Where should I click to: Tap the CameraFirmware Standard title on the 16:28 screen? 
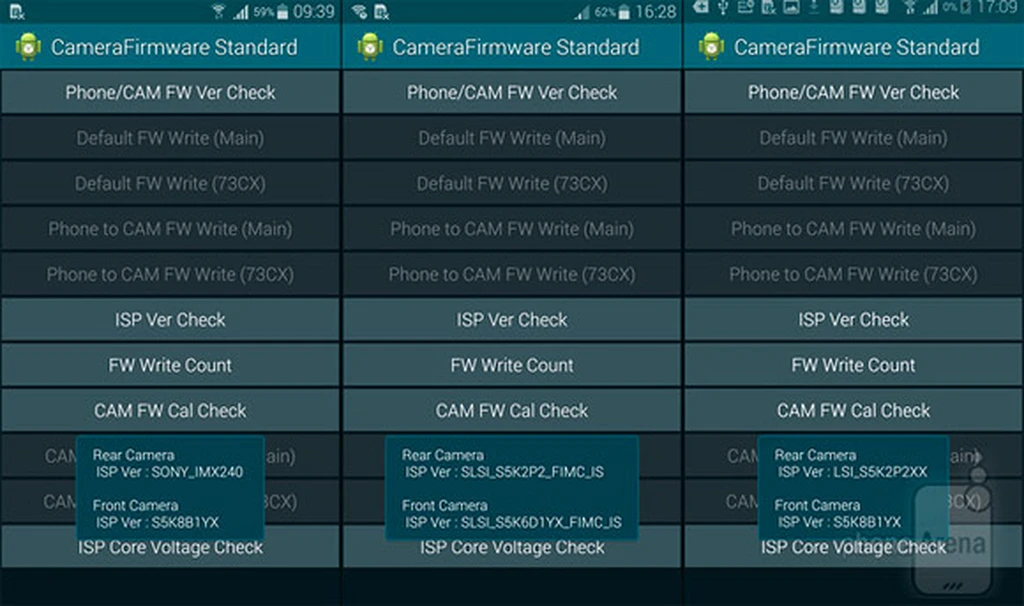tap(516, 47)
